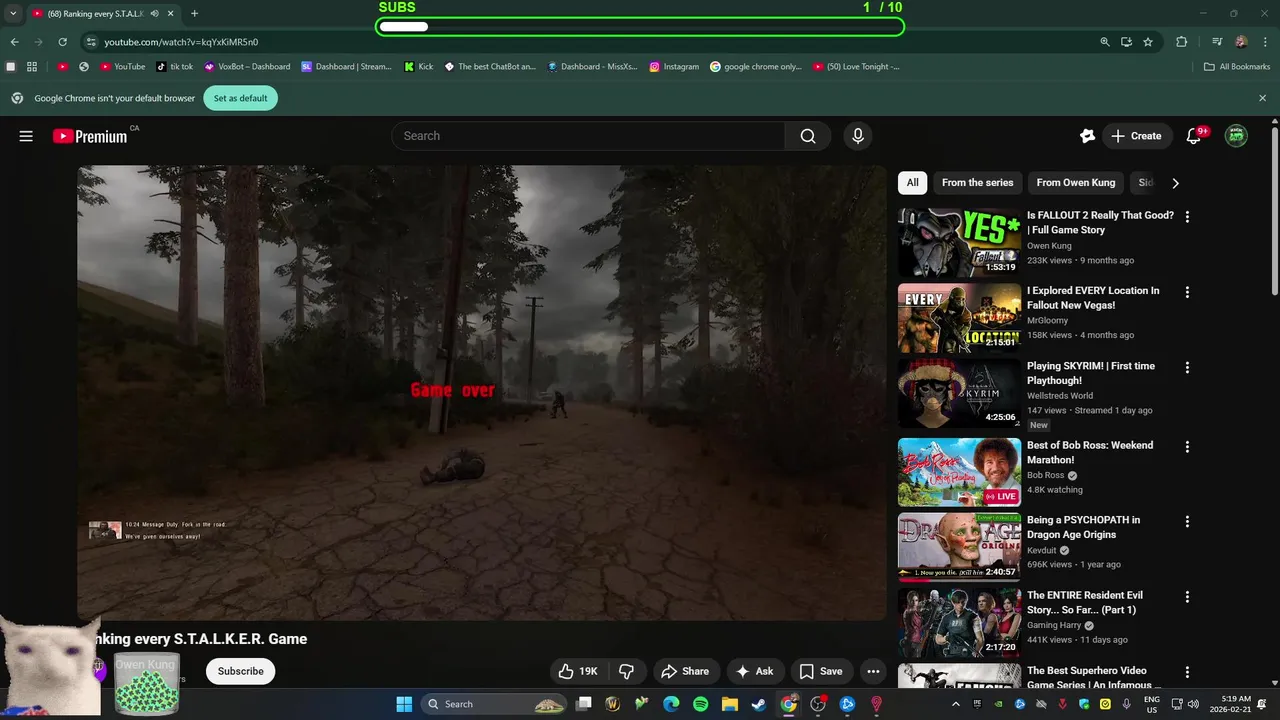Click the install app icon in address bar
The width and height of the screenshot is (1280, 720).
[x=1126, y=42]
